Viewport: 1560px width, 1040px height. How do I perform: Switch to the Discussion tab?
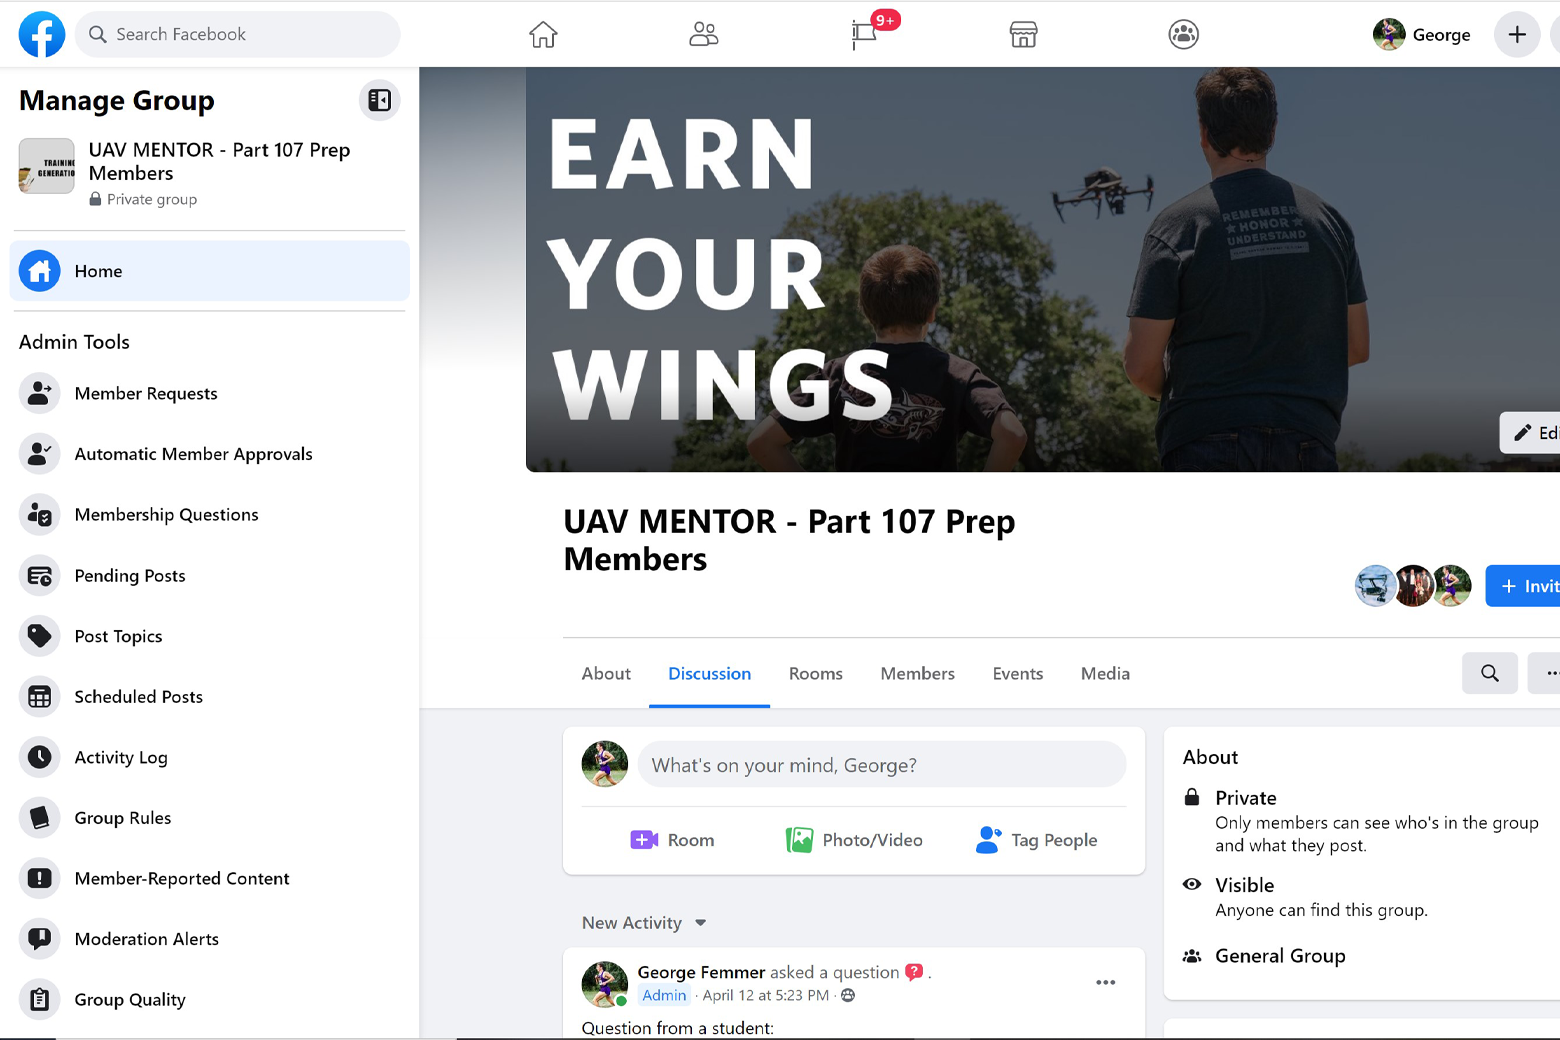(710, 674)
